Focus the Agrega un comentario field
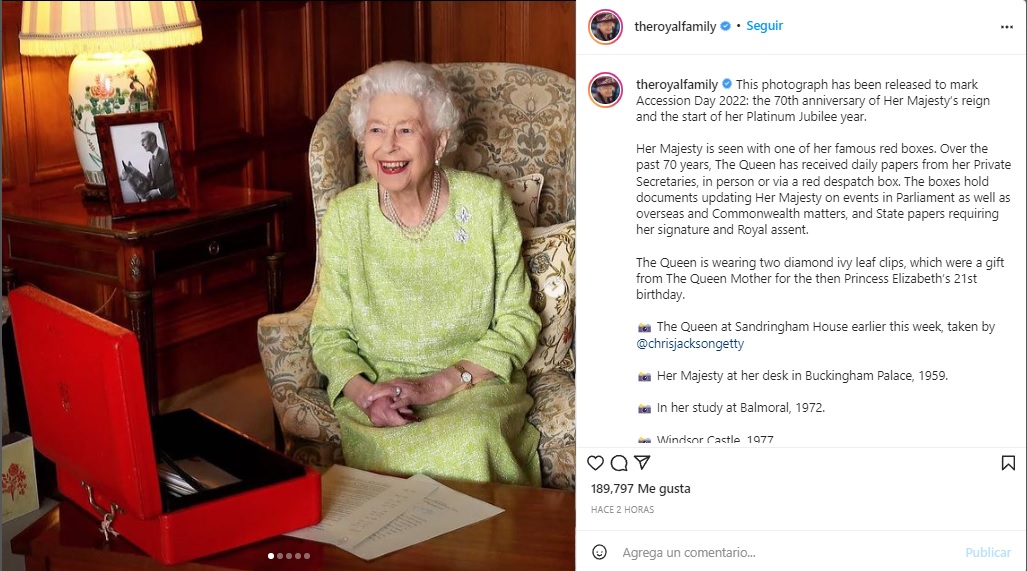This screenshot has height=571, width=1027. (x=786, y=553)
